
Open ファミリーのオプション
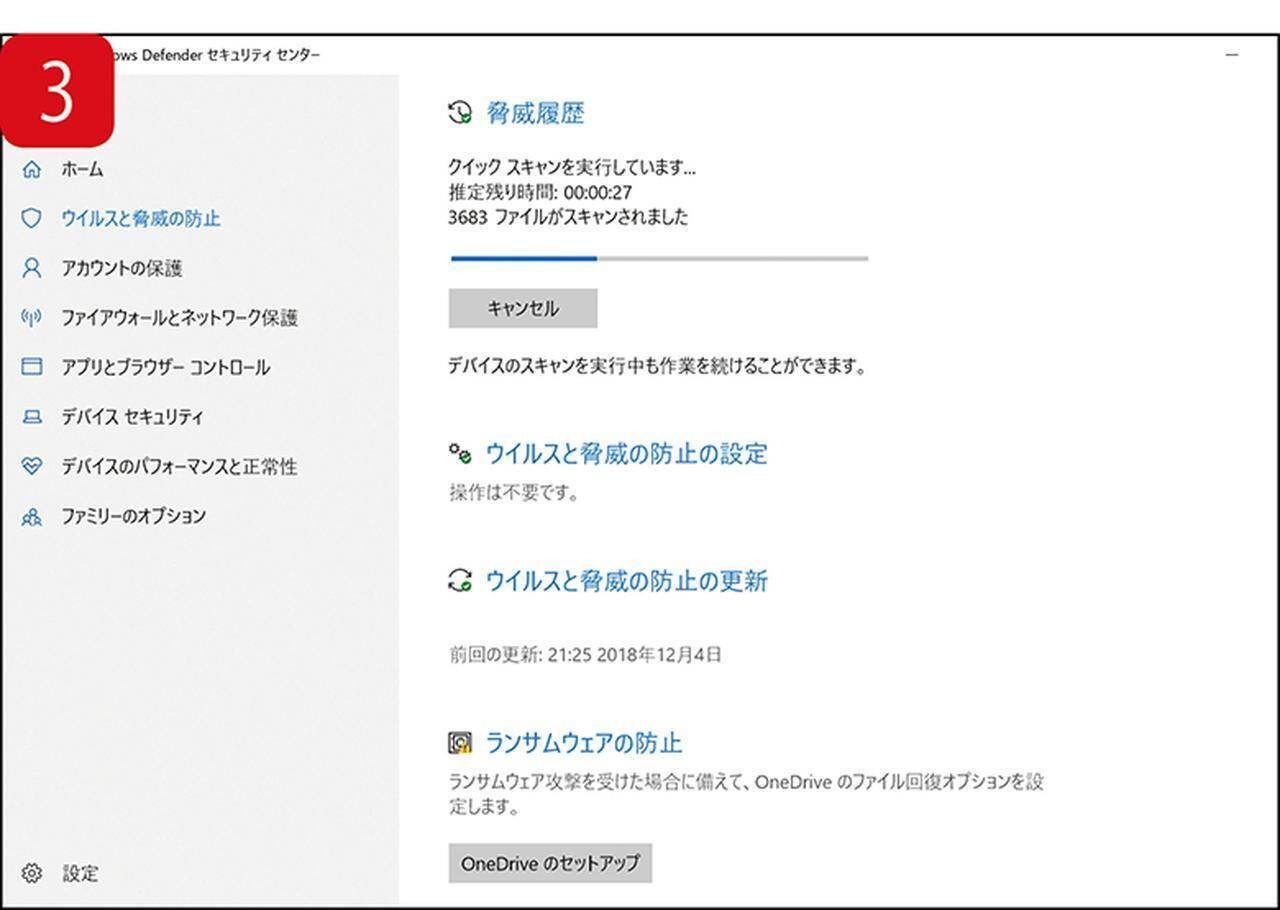click(134, 516)
